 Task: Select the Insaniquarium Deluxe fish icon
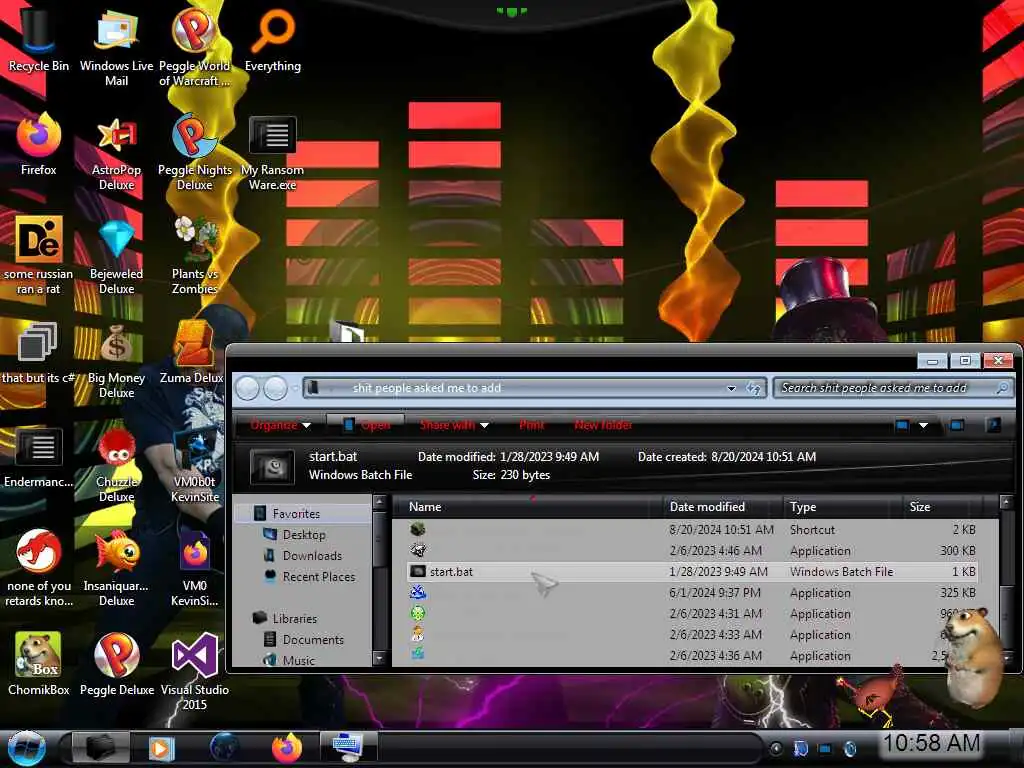point(116,568)
